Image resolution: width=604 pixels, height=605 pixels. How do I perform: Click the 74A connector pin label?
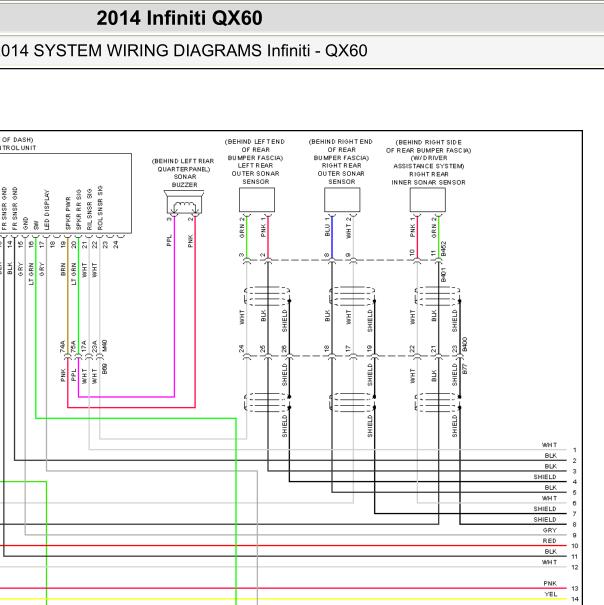[x=63, y=346]
